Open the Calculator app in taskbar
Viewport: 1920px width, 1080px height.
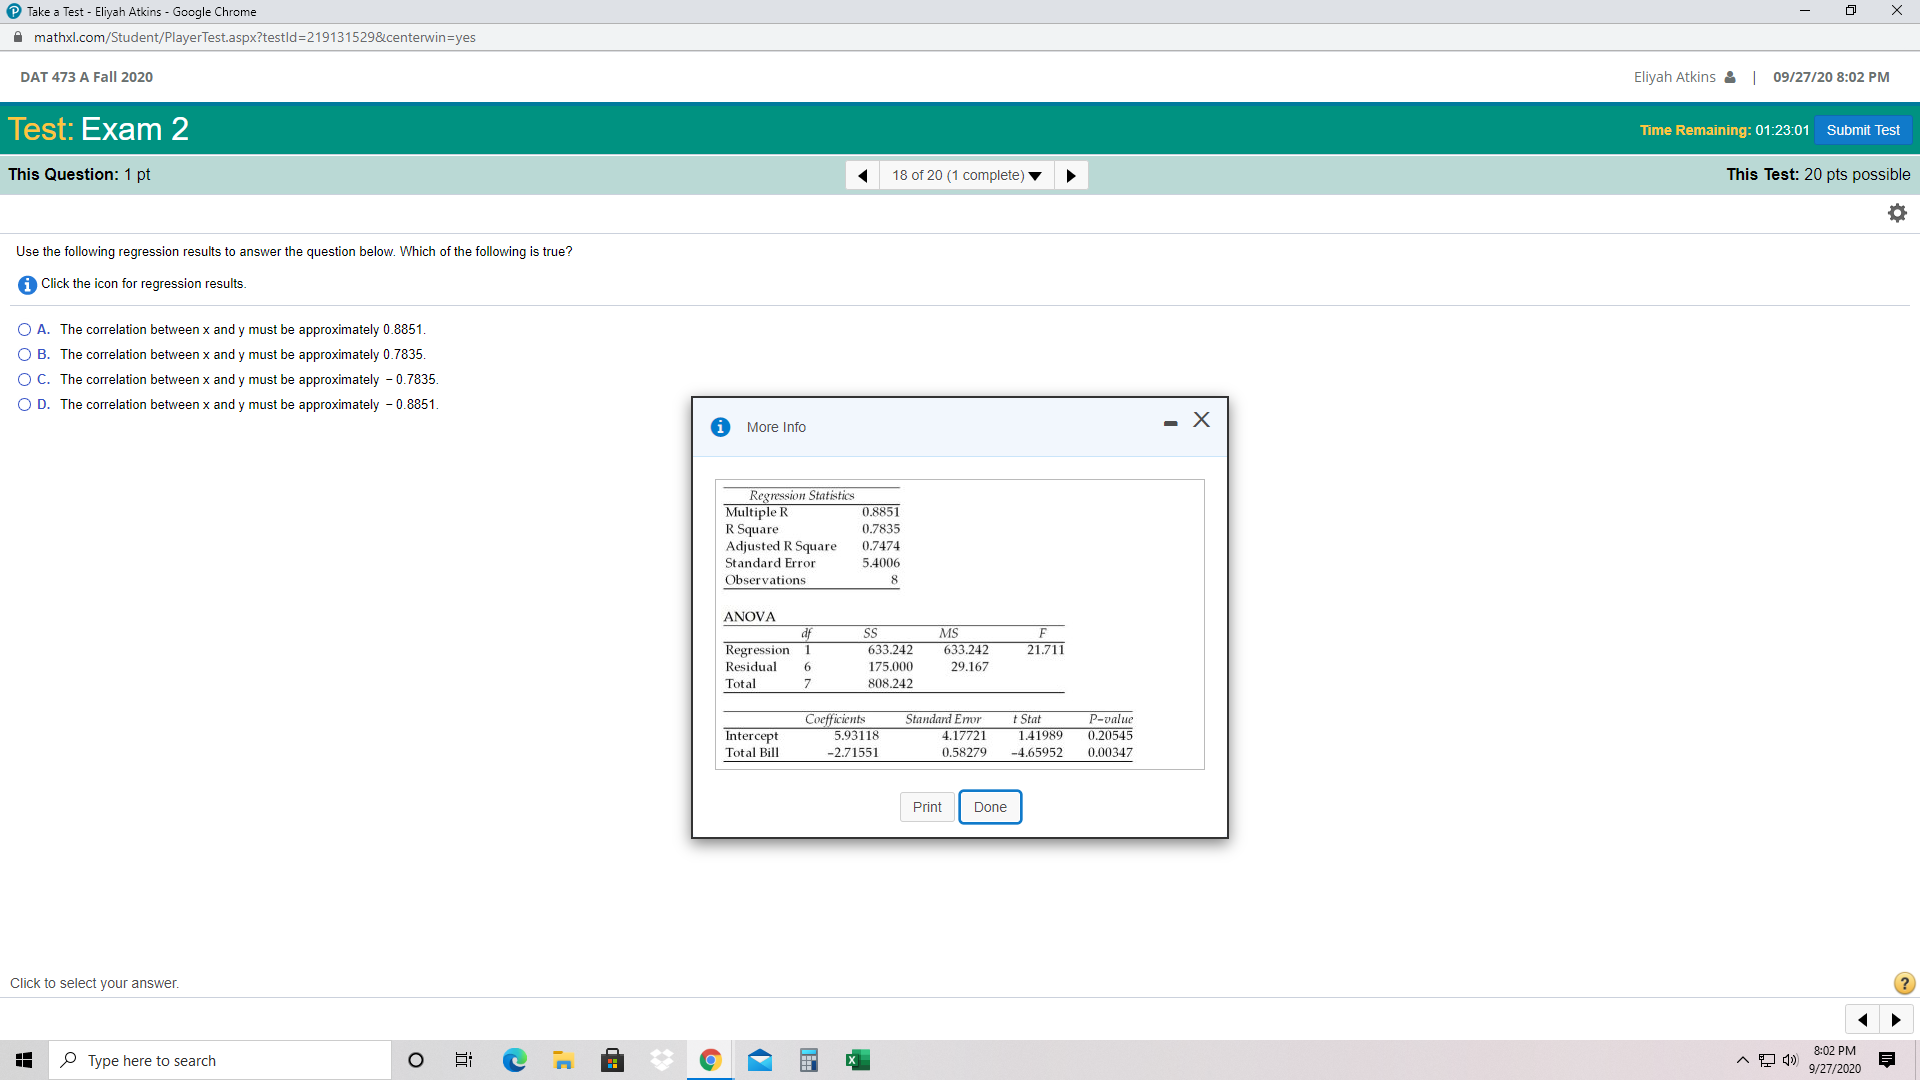pyautogui.click(x=808, y=1060)
